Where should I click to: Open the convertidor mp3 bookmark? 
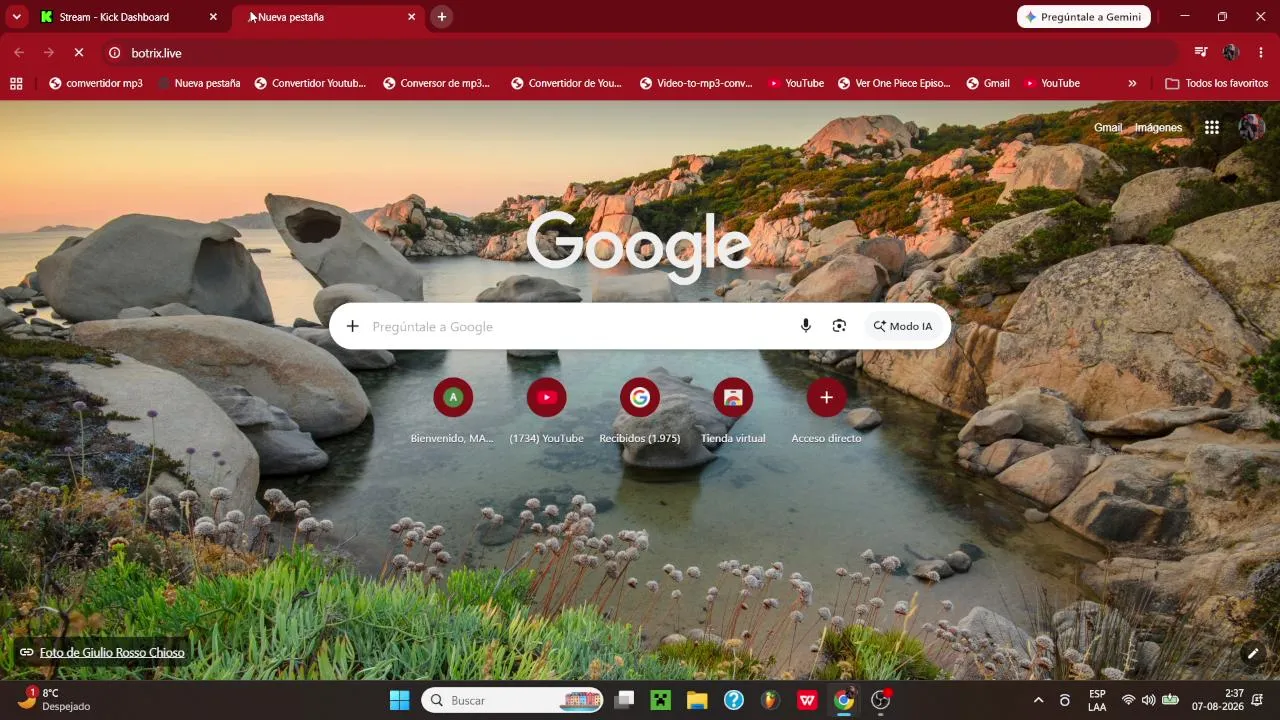[x=96, y=83]
